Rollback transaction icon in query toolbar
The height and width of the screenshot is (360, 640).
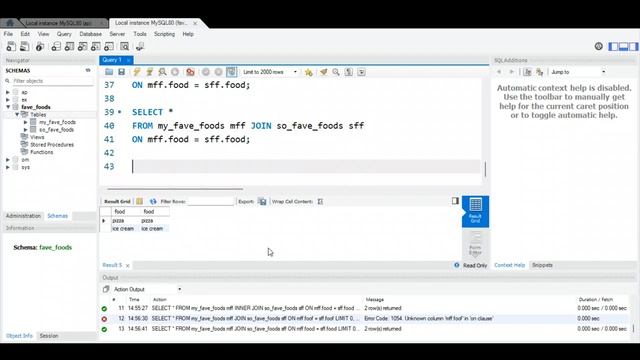(218, 72)
